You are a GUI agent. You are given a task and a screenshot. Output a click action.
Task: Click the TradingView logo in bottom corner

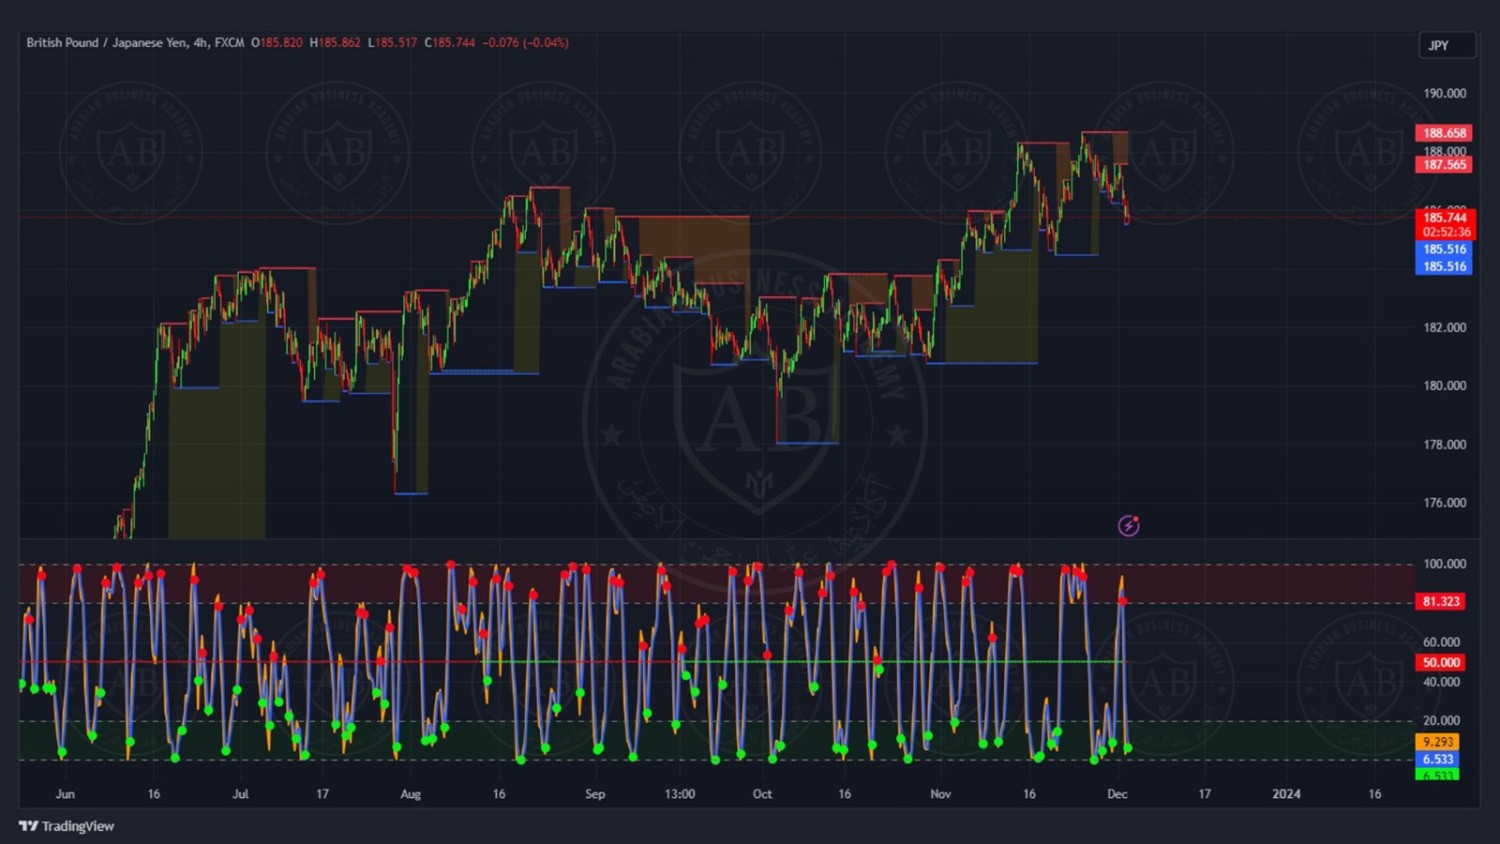coord(67,826)
